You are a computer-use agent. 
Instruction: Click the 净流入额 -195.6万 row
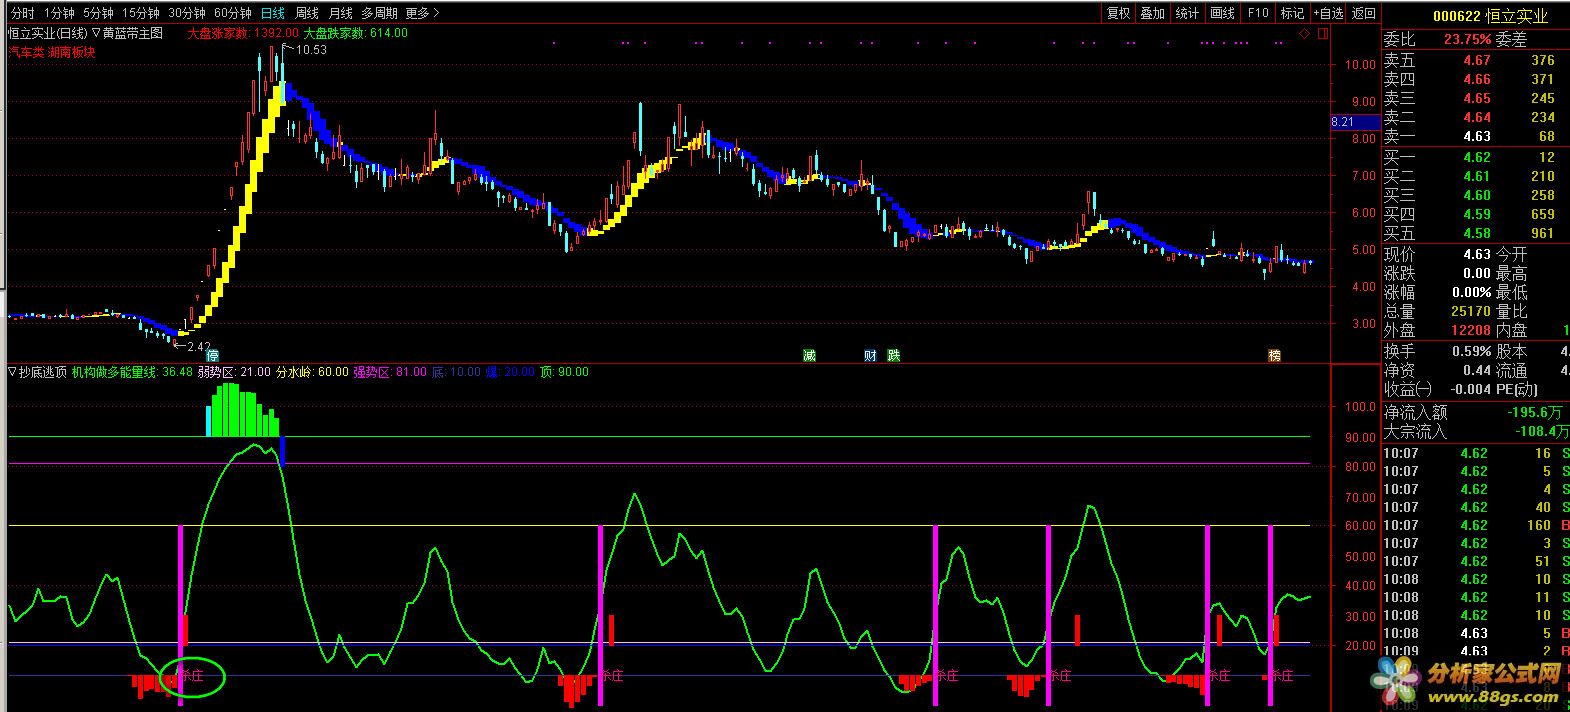pyautogui.click(x=1476, y=412)
